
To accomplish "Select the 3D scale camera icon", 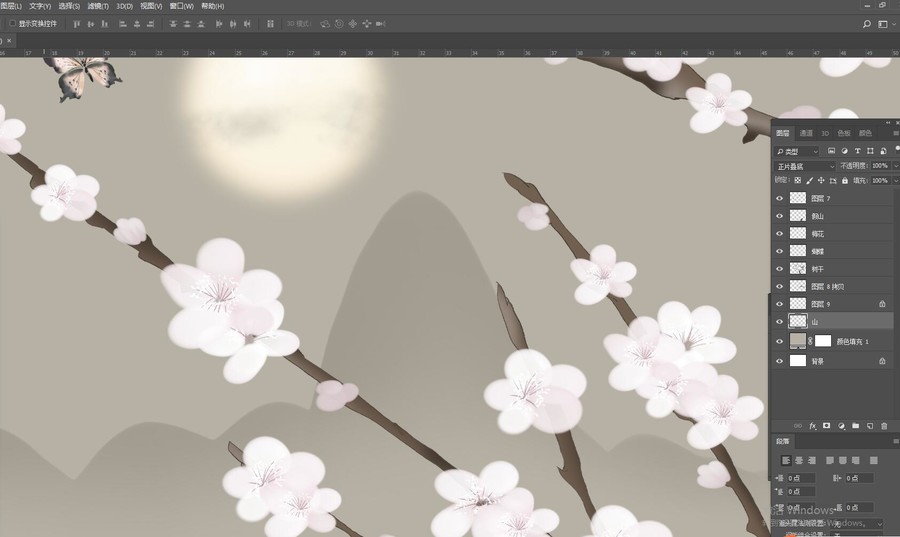I will coord(380,24).
